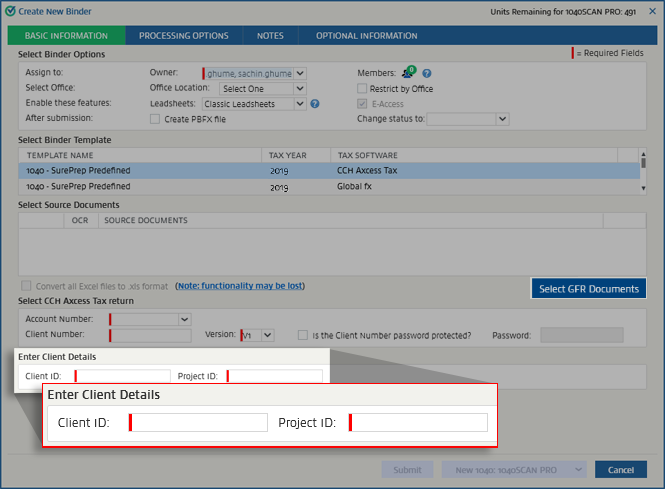Click the Client Number input field
Viewport: 665px width, 489px height.
[x=150, y=335]
